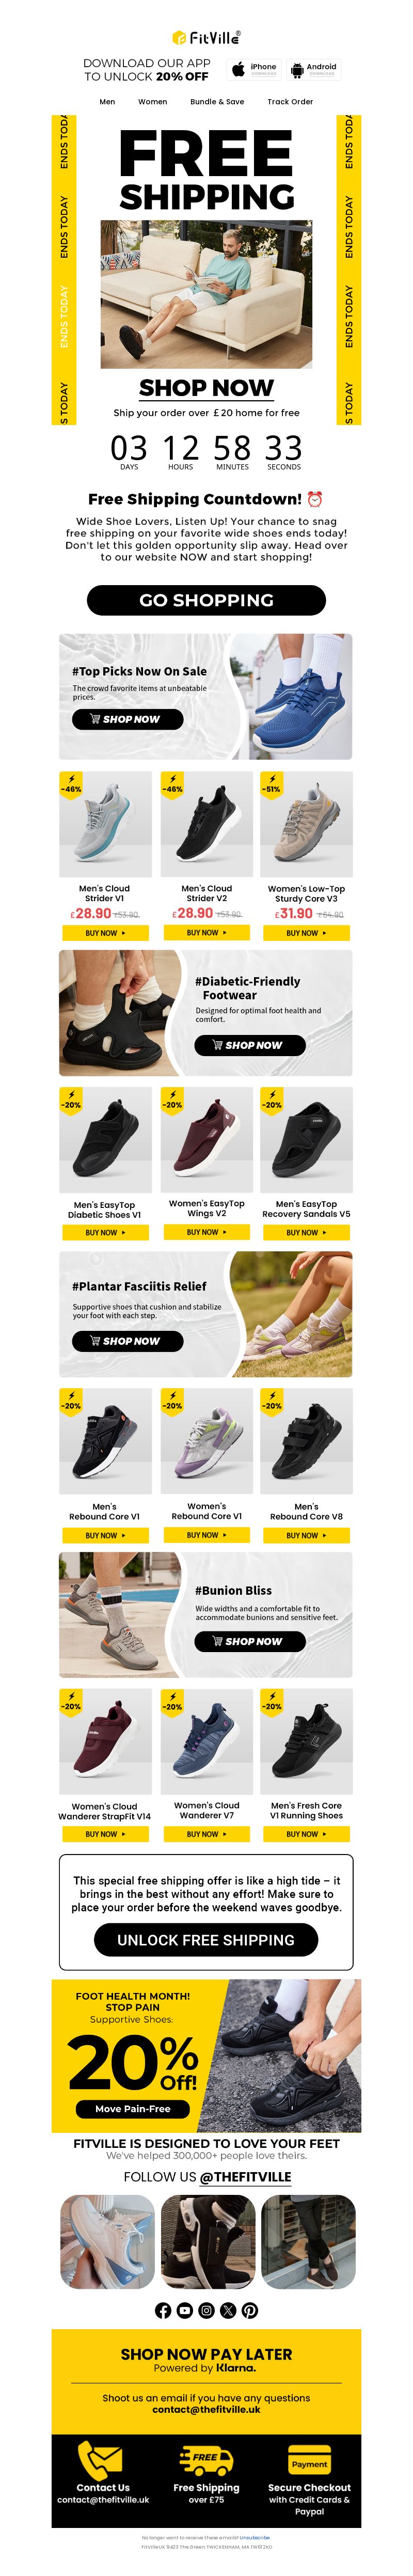413x2576 pixels.
Task: Click the Free Shipping truck icon
Action: pos(206,2458)
